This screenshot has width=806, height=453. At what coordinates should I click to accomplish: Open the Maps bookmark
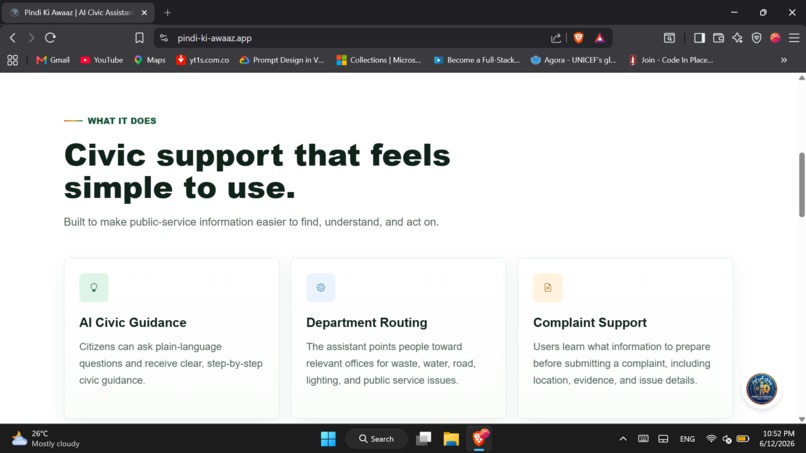click(150, 60)
